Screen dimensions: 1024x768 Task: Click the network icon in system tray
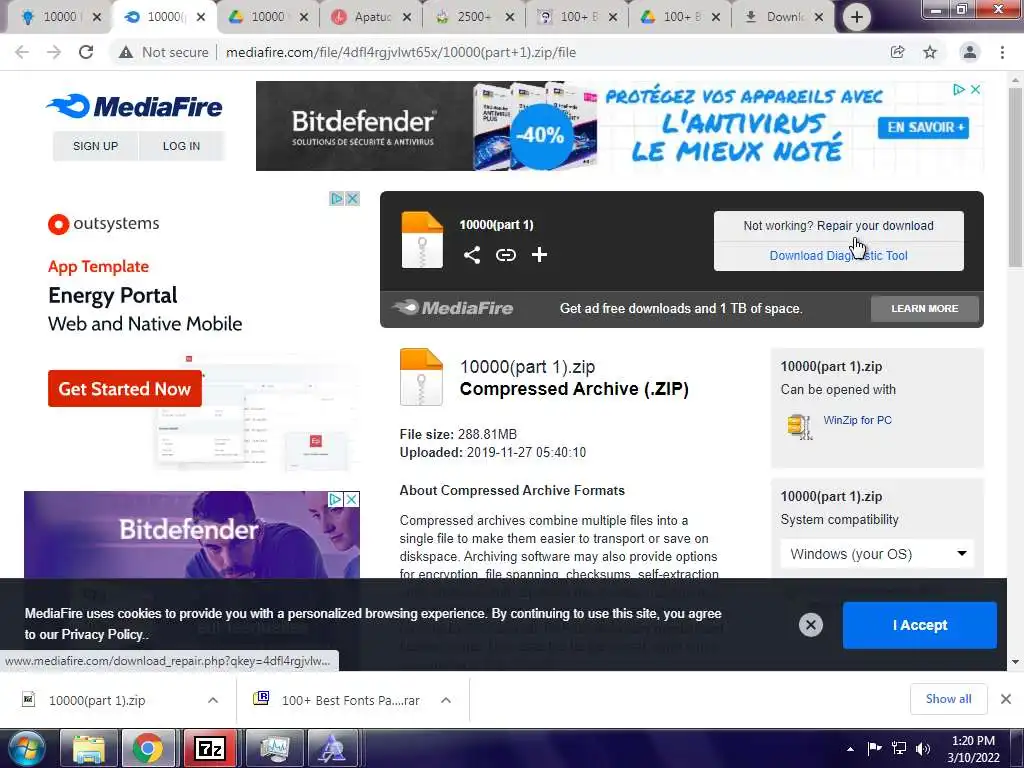[899, 748]
